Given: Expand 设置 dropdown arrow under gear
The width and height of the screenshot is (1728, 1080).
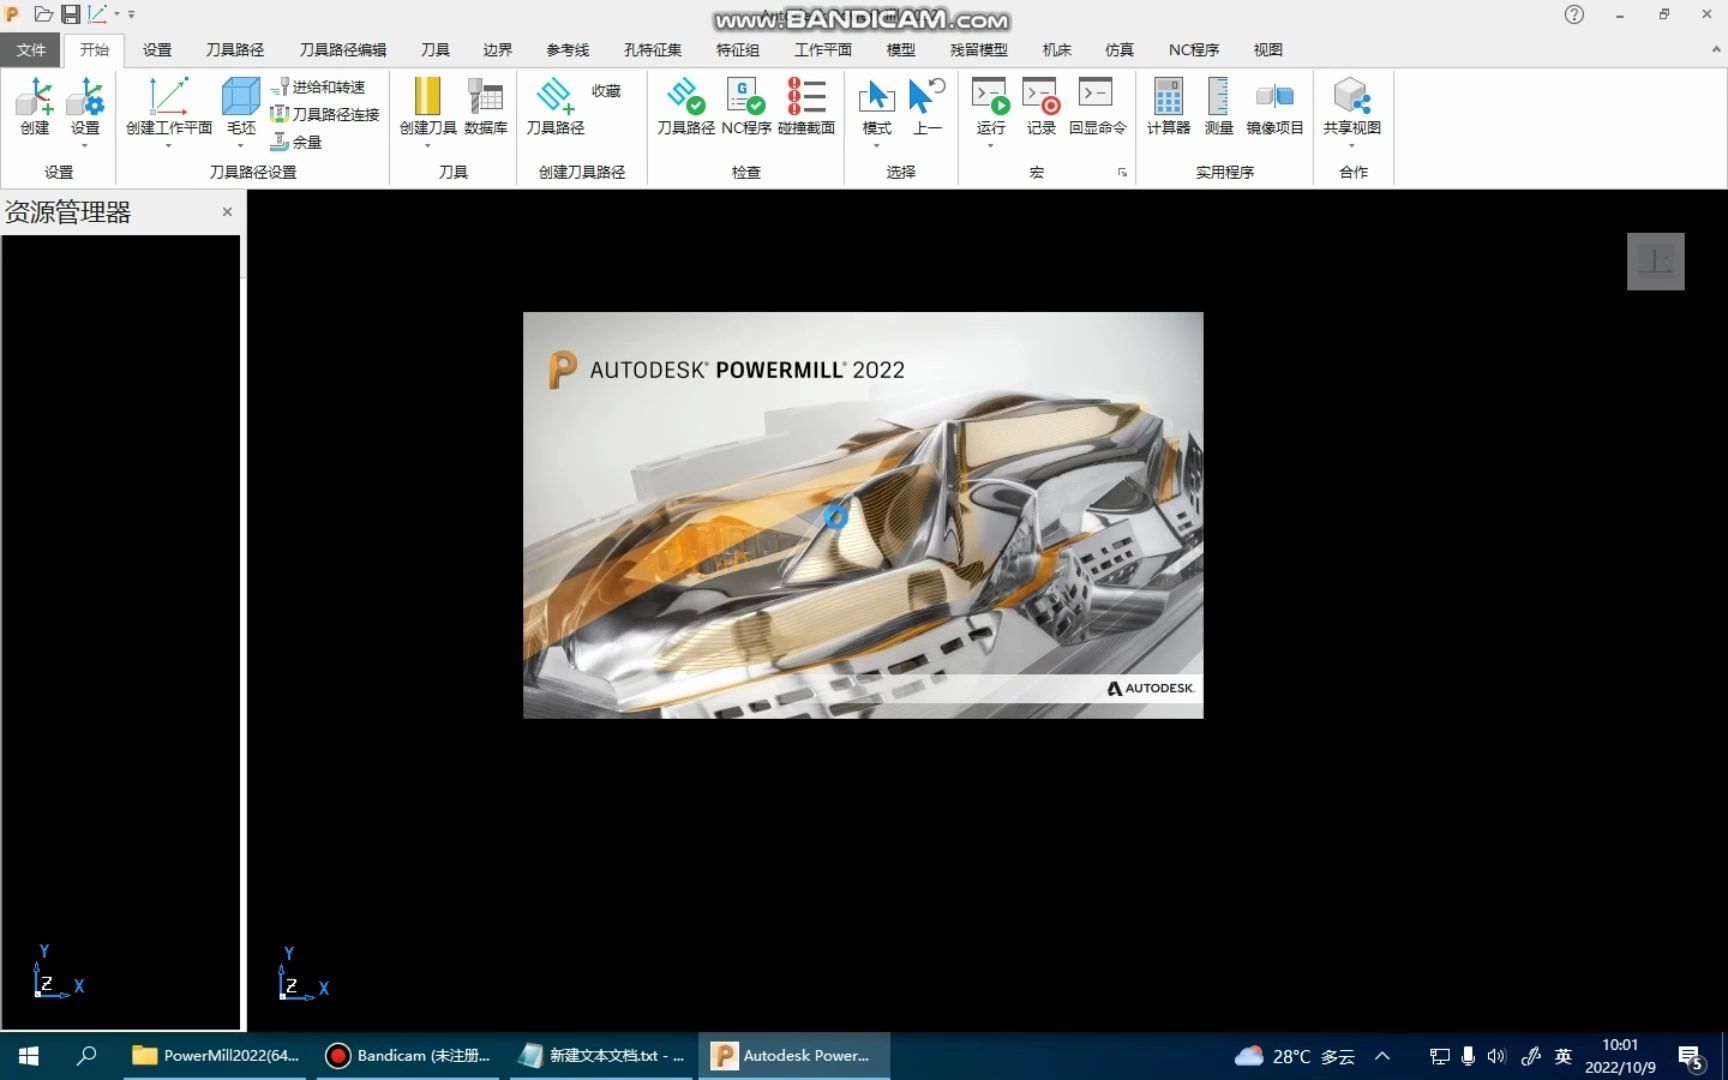Looking at the screenshot, I should 85,146.
